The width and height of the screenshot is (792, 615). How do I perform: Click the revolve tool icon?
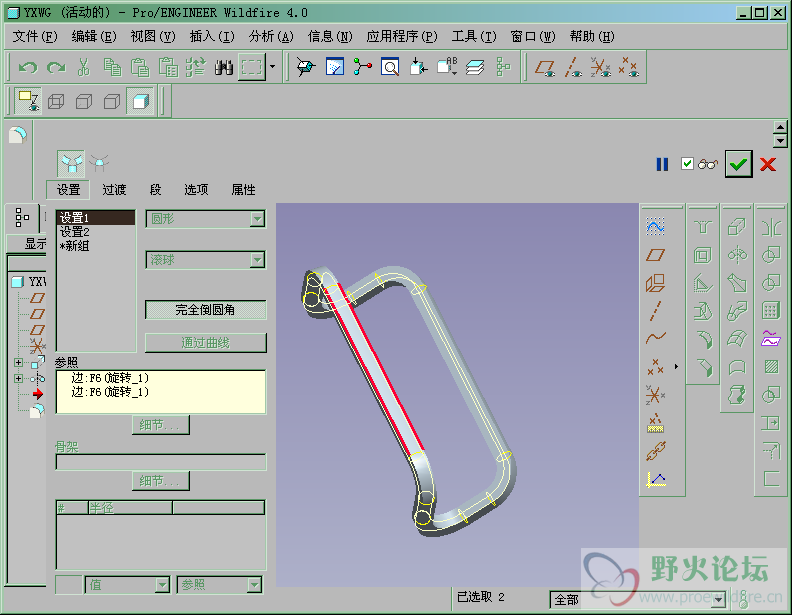tap(737, 255)
